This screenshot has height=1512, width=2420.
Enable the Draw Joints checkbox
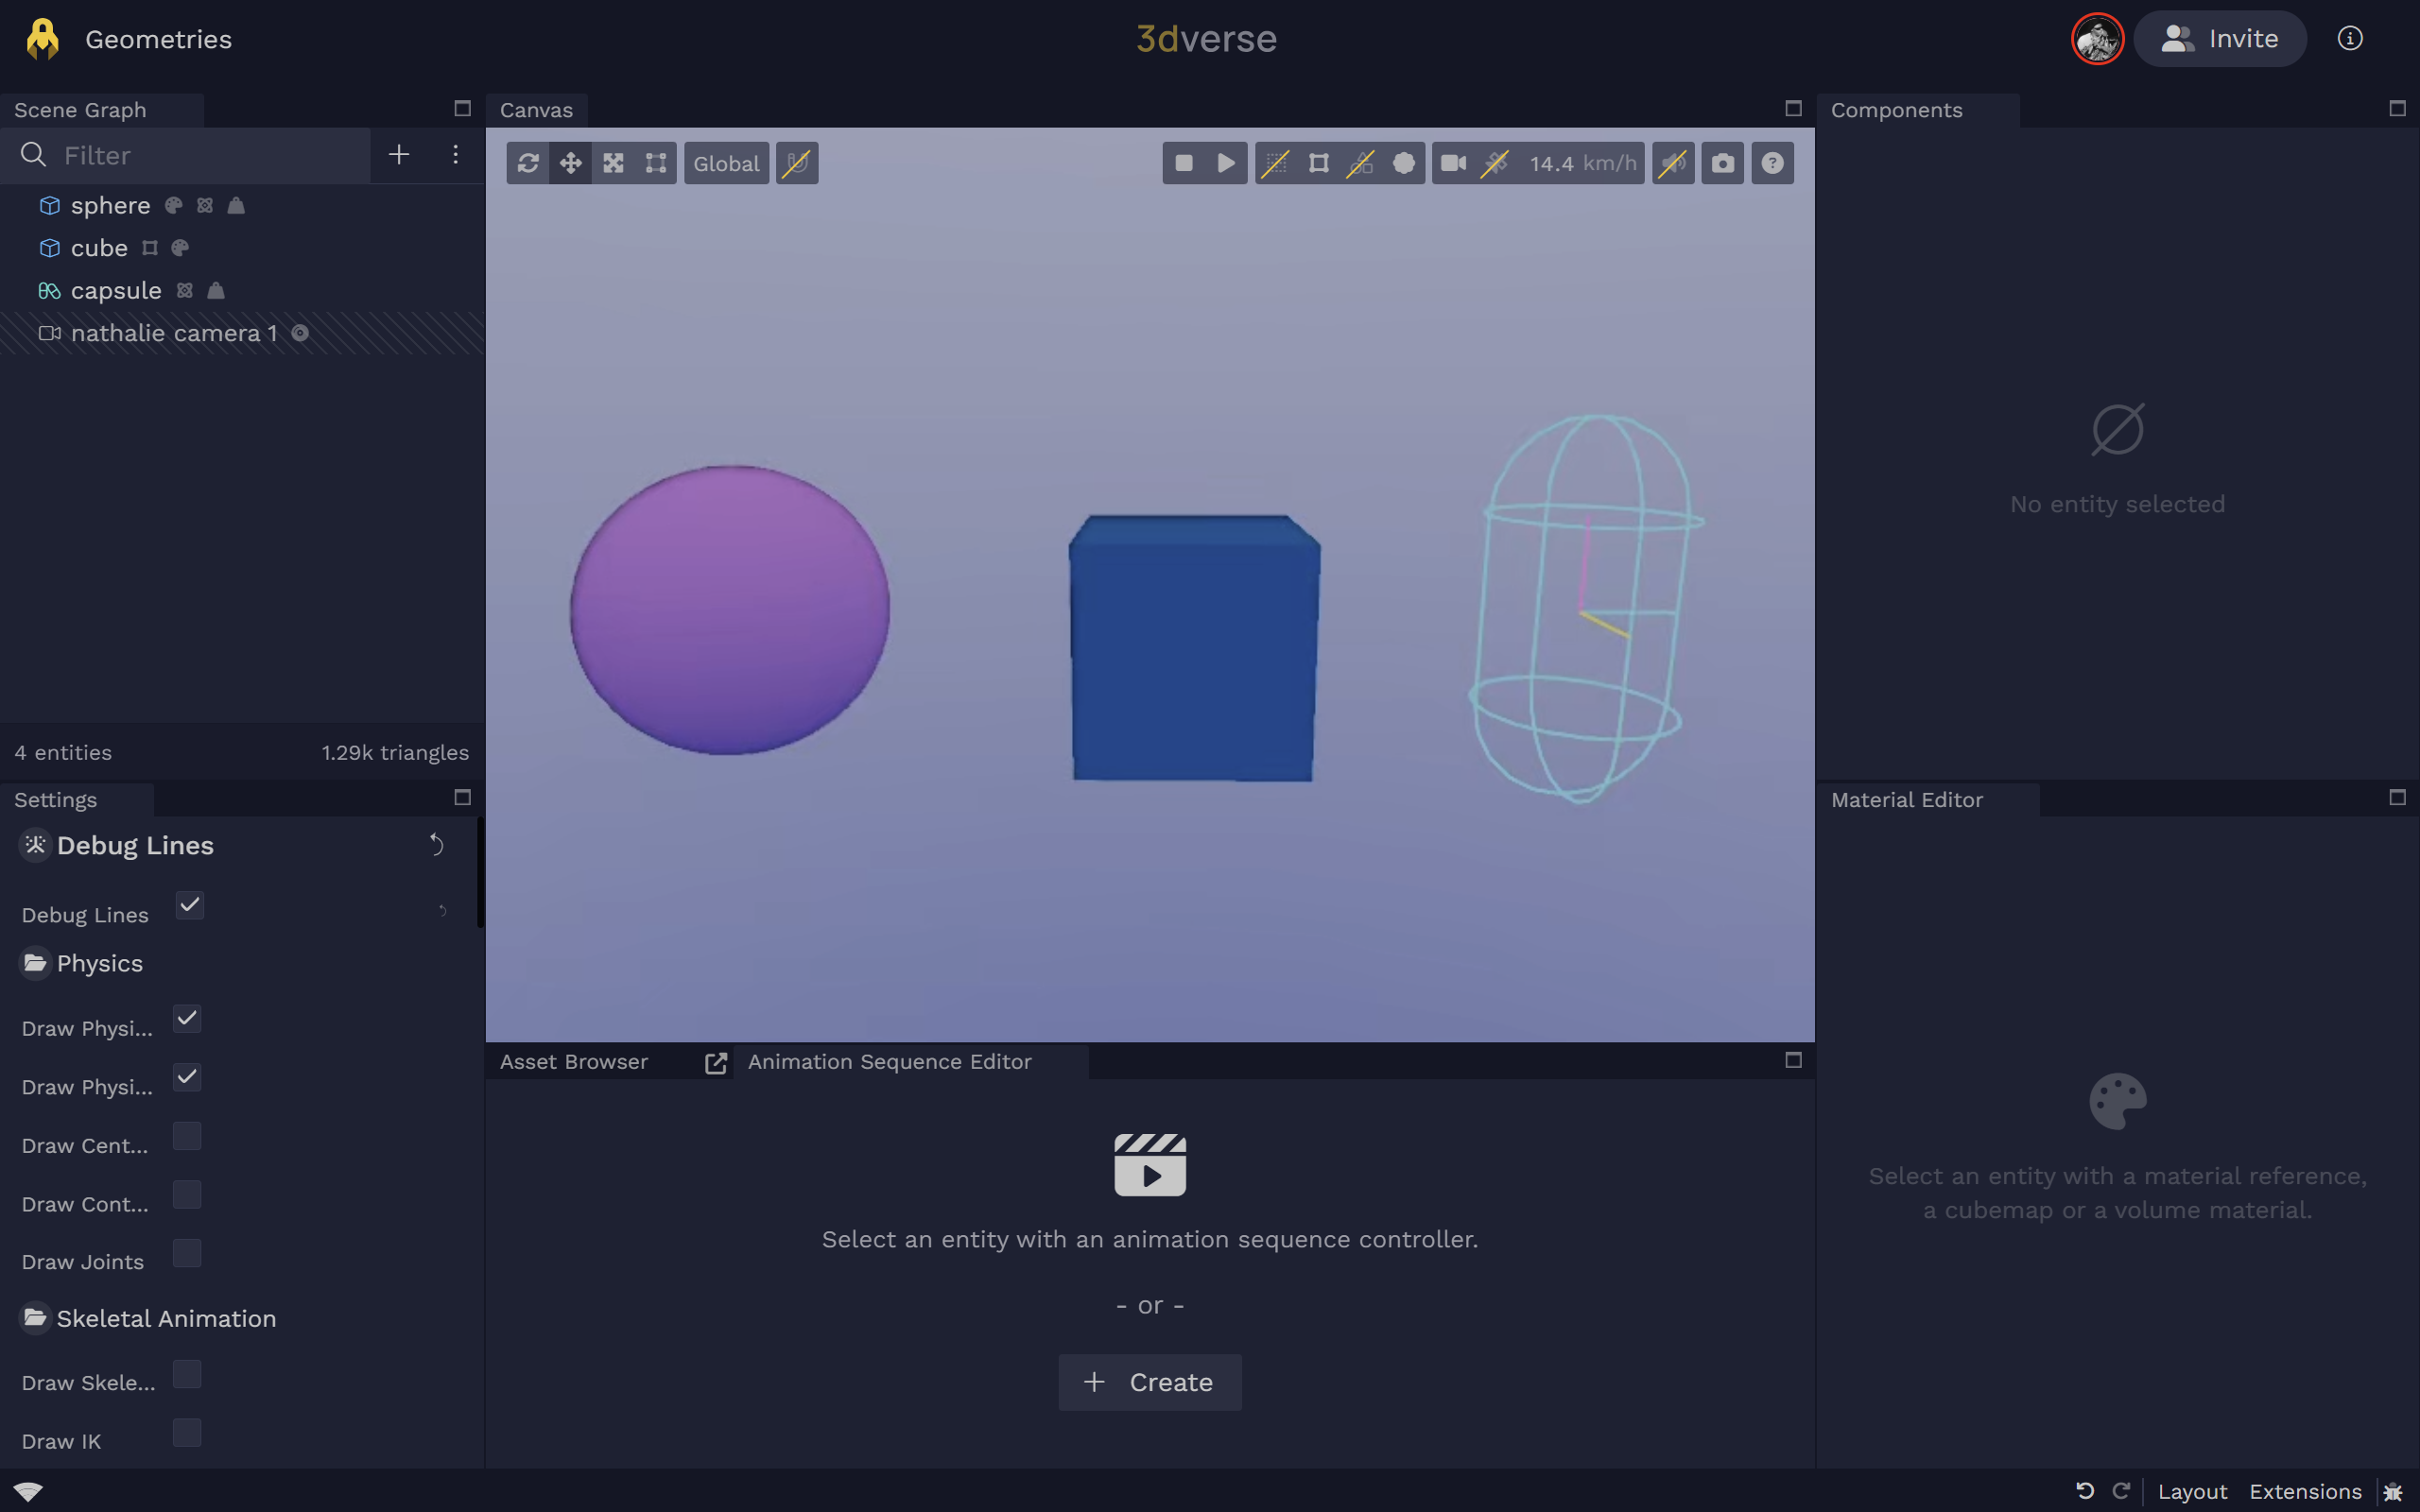click(187, 1253)
